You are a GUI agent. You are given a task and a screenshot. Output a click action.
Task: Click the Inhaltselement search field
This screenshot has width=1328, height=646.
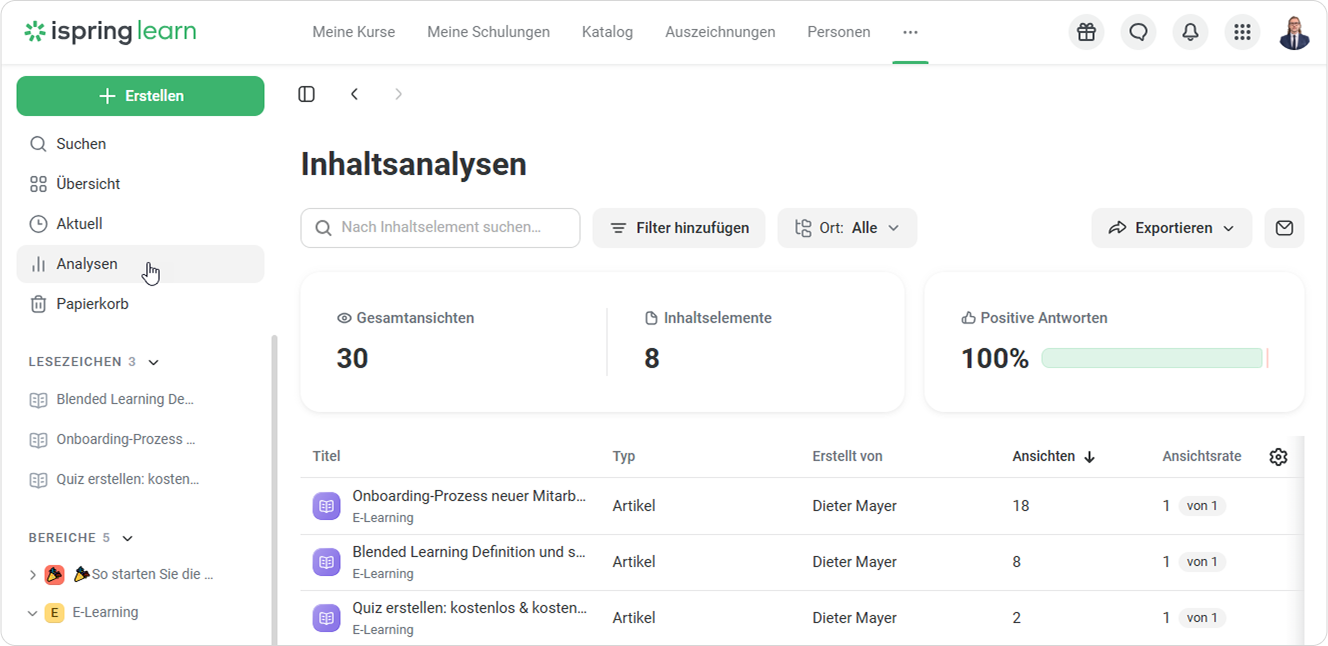coord(440,228)
